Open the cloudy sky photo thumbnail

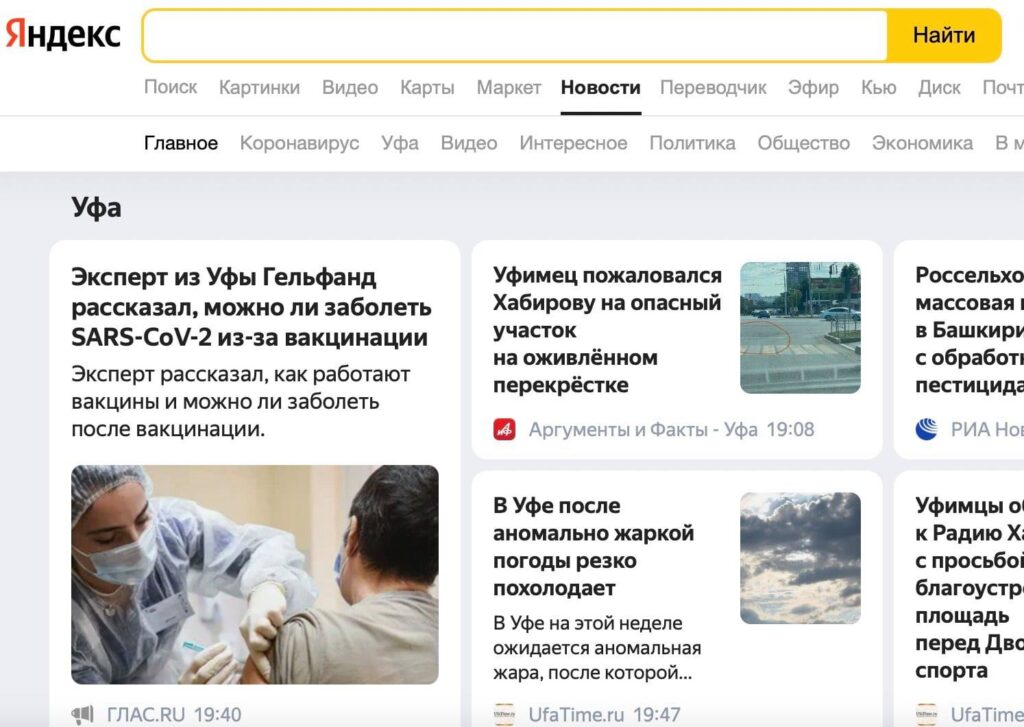(x=800, y=558)
